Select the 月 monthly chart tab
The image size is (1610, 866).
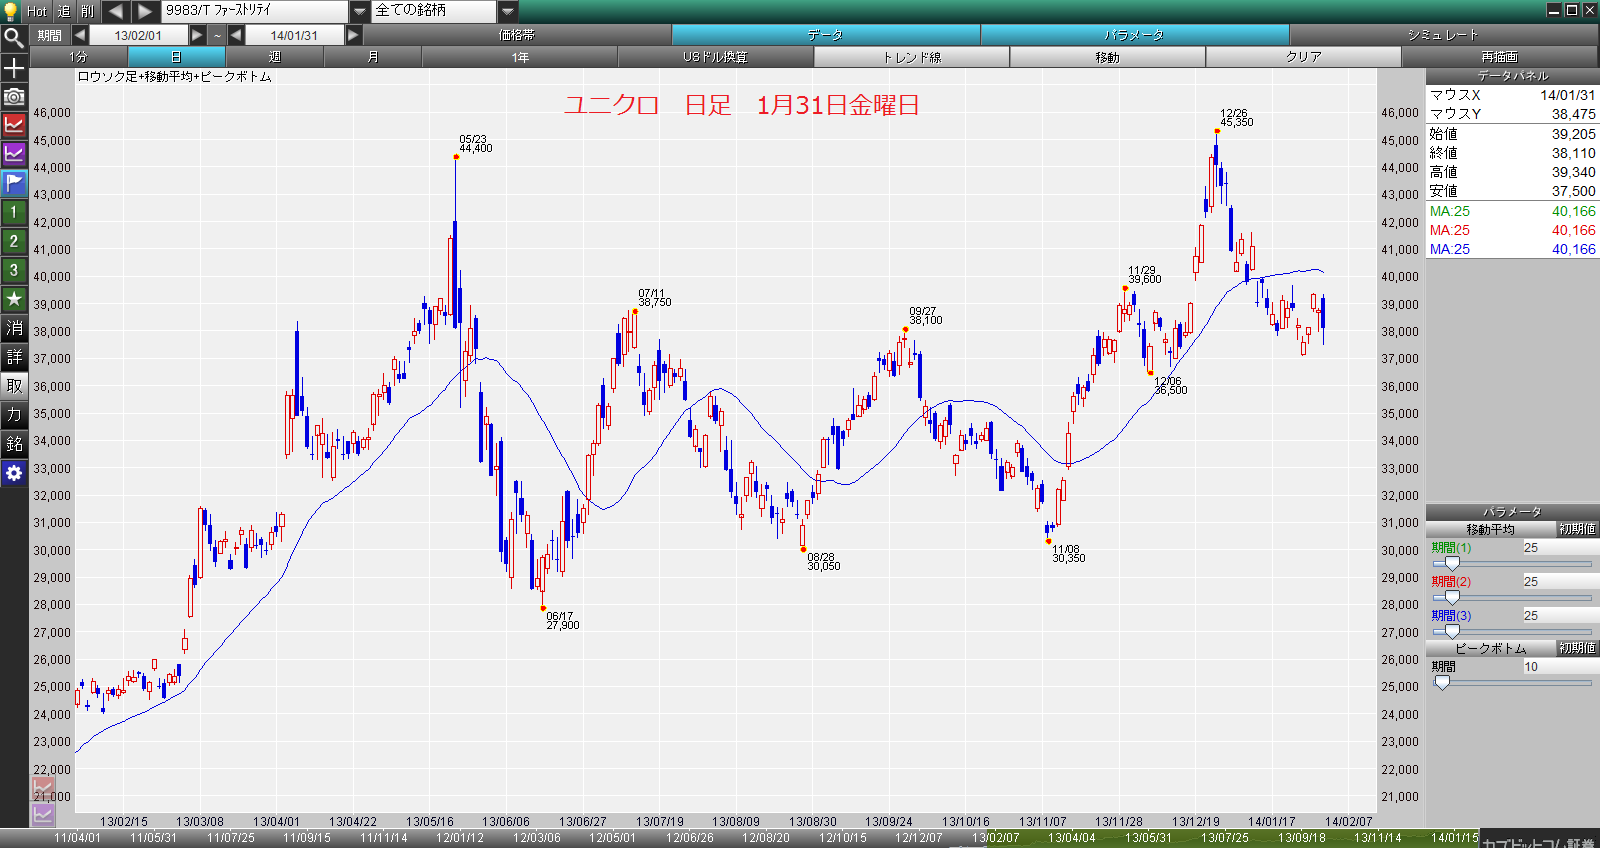pos(372,57)
